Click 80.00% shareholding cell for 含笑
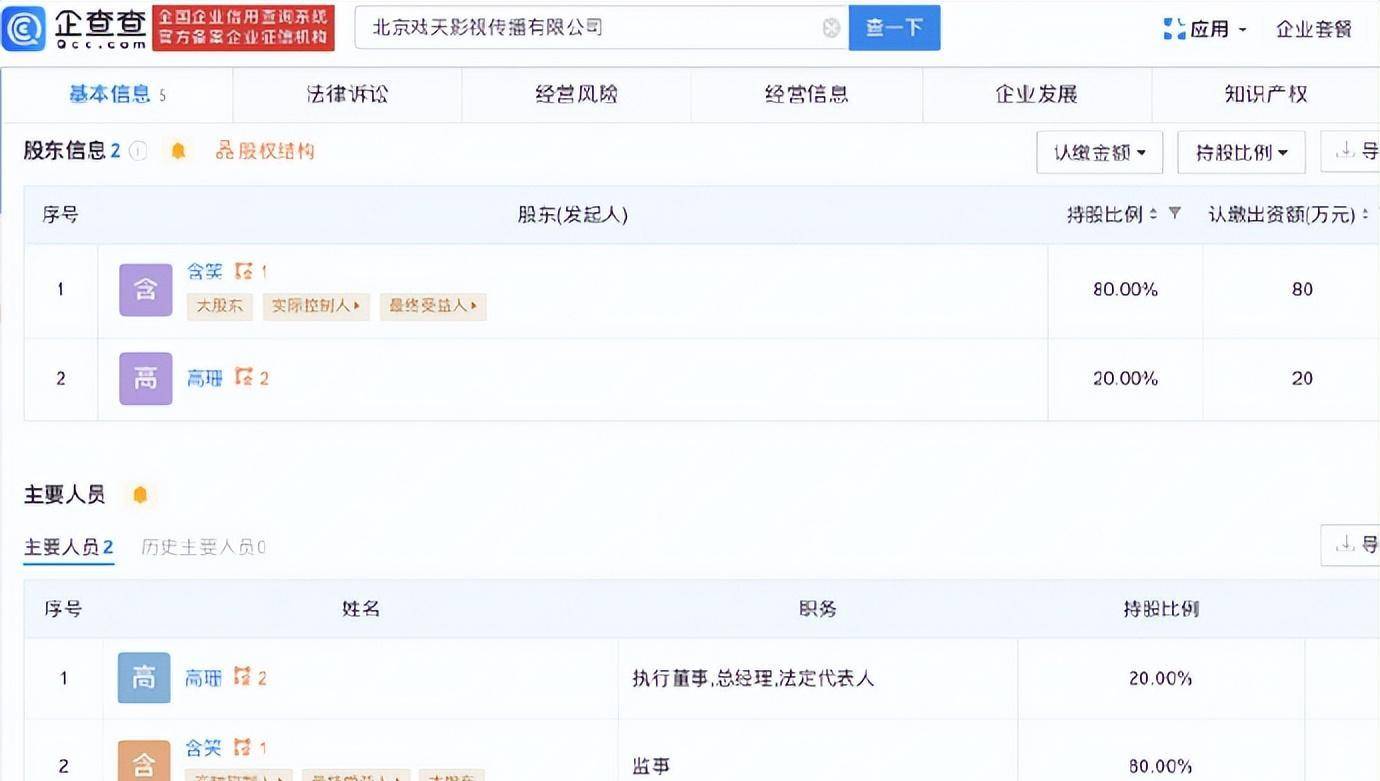 (1125, 290)
